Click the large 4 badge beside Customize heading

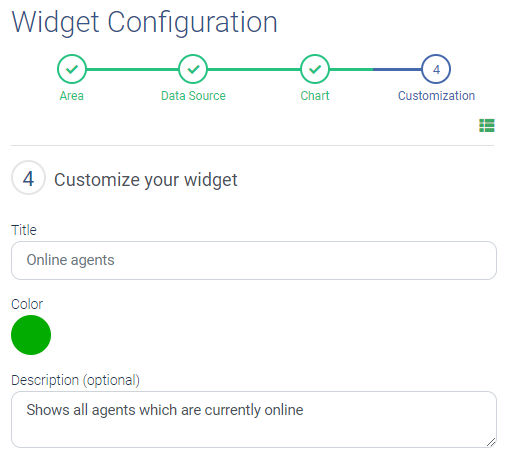coord(28,178)
